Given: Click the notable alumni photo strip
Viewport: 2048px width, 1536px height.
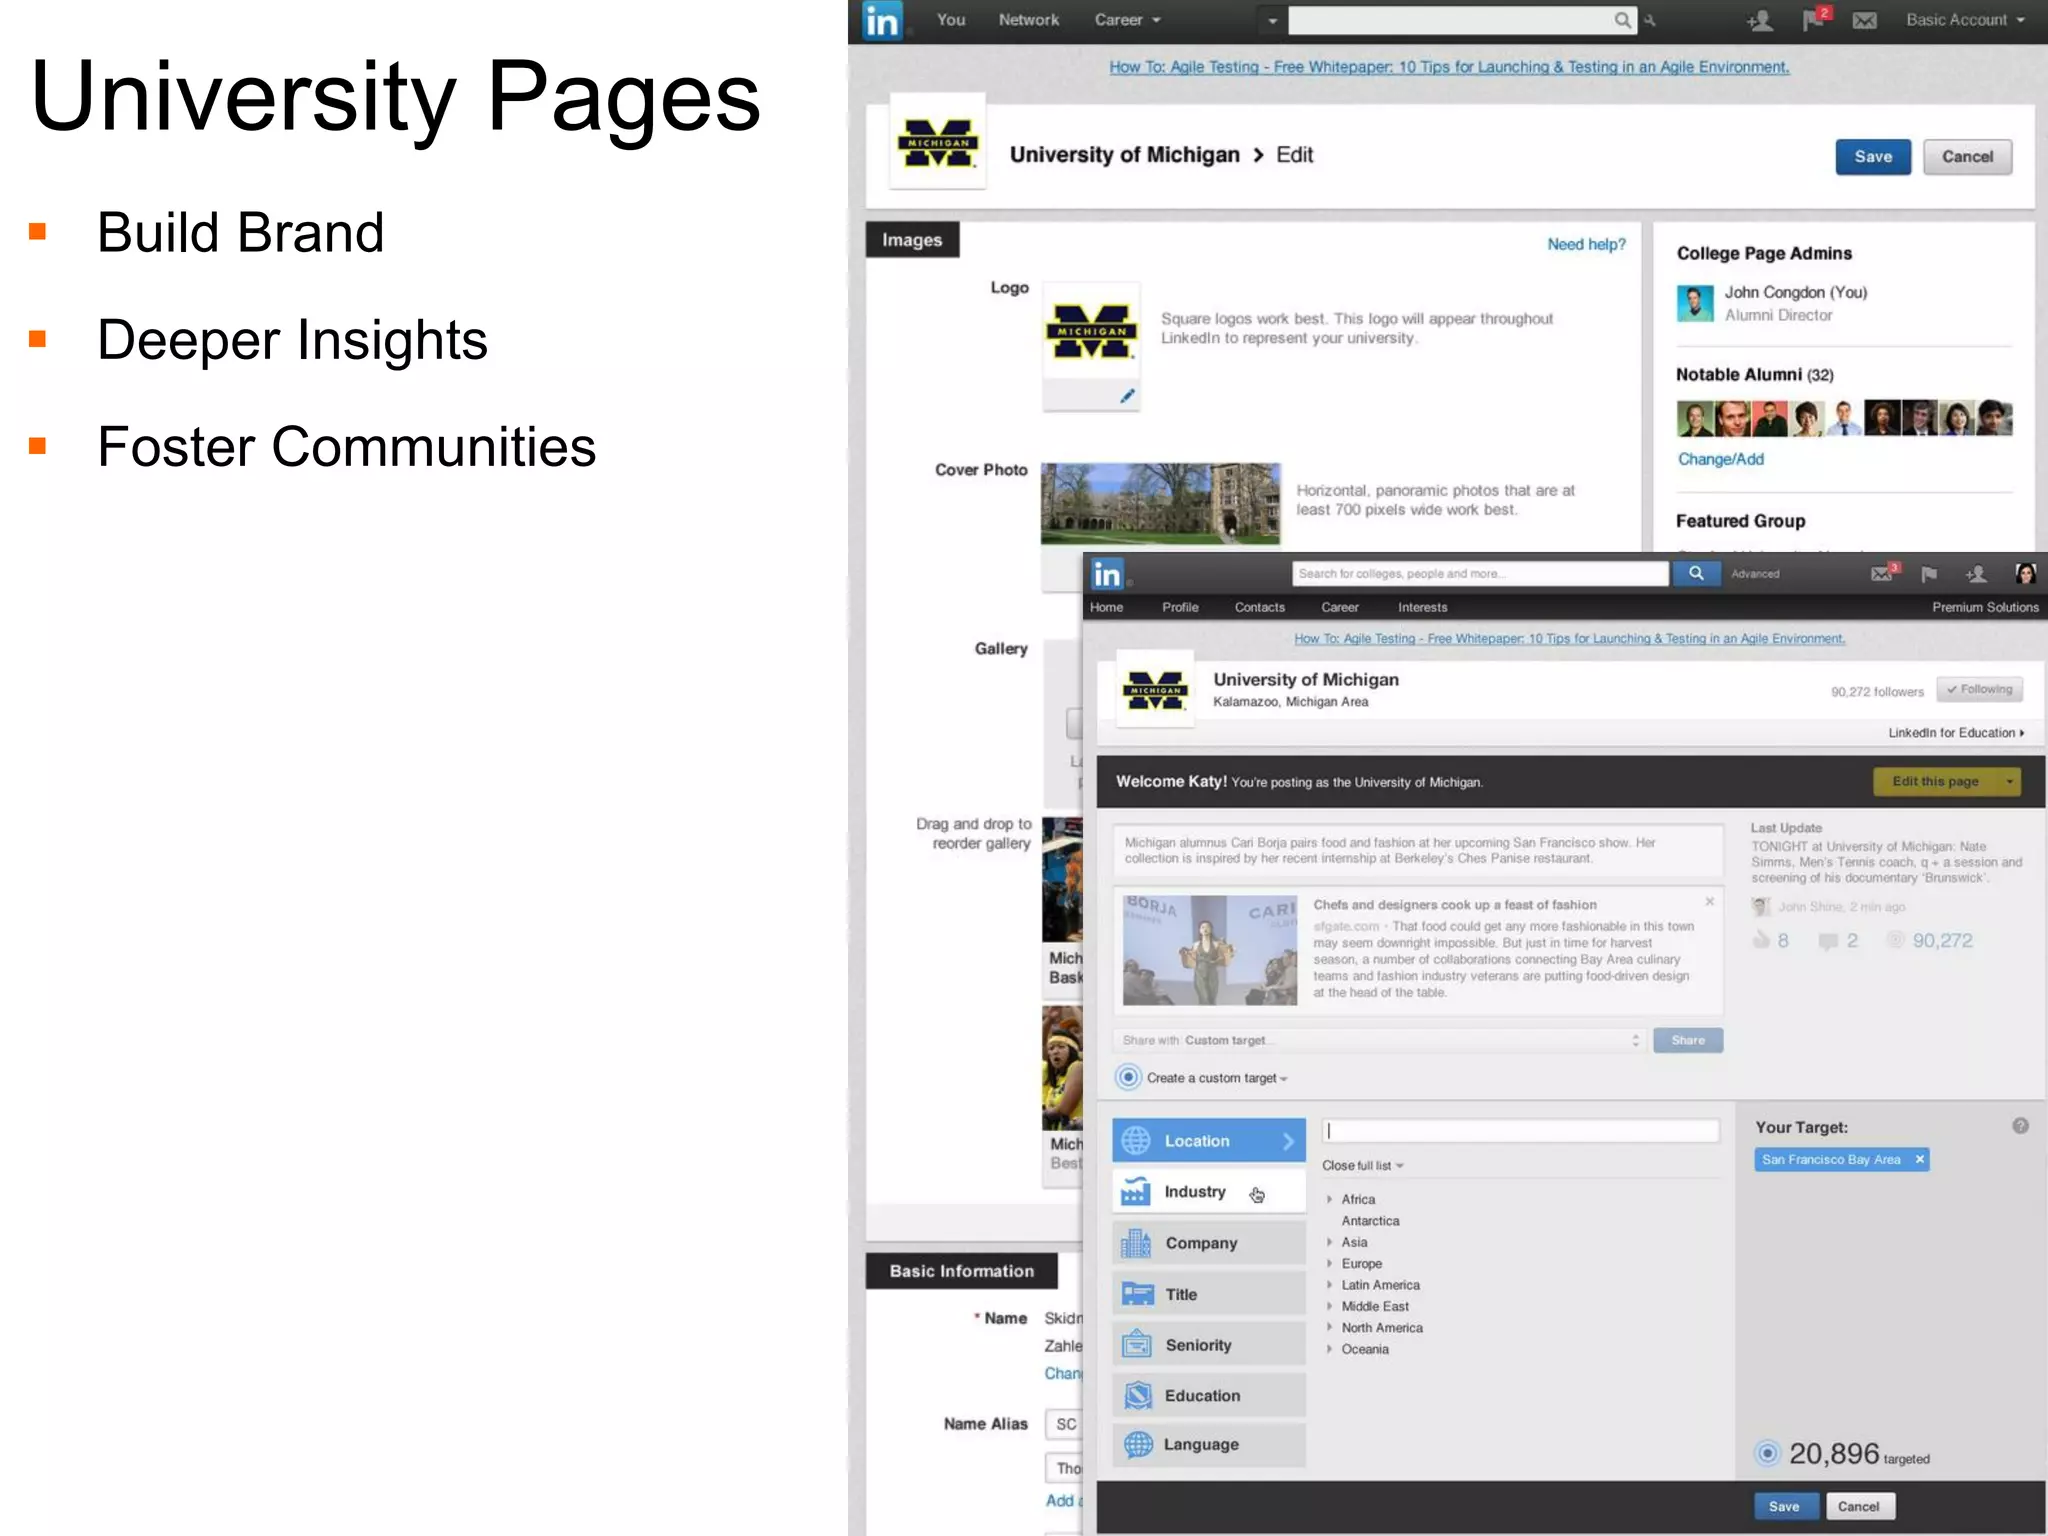Looking at the screenshot, I should coord(1844,418).
